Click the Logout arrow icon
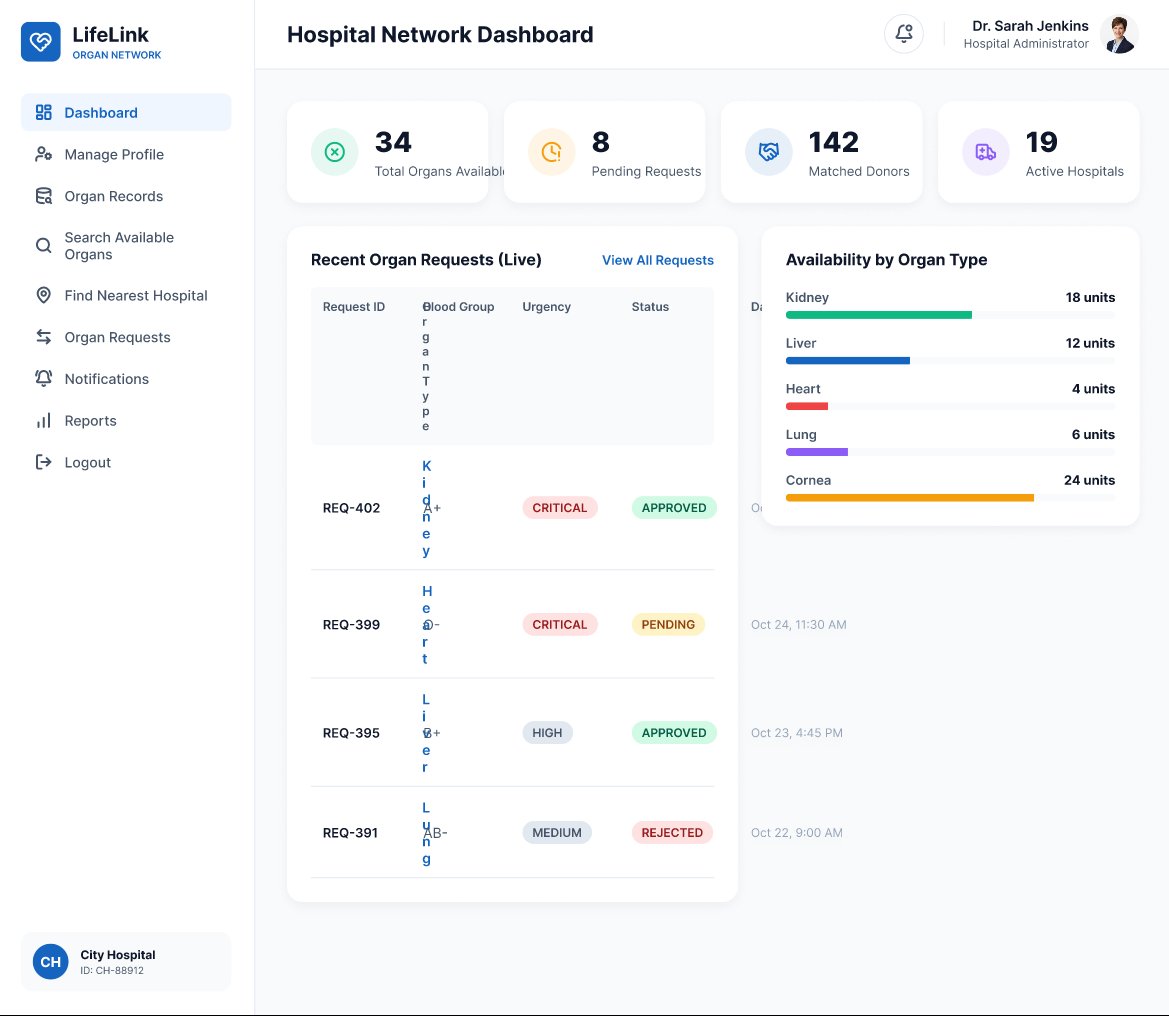 tap(44, 462)
